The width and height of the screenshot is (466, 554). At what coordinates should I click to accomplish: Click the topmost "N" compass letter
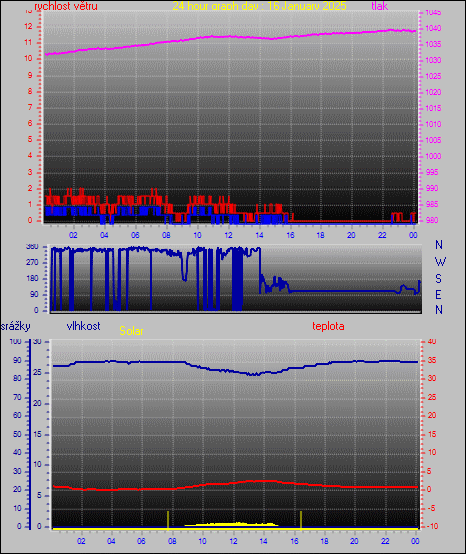(x=439, y=244)
